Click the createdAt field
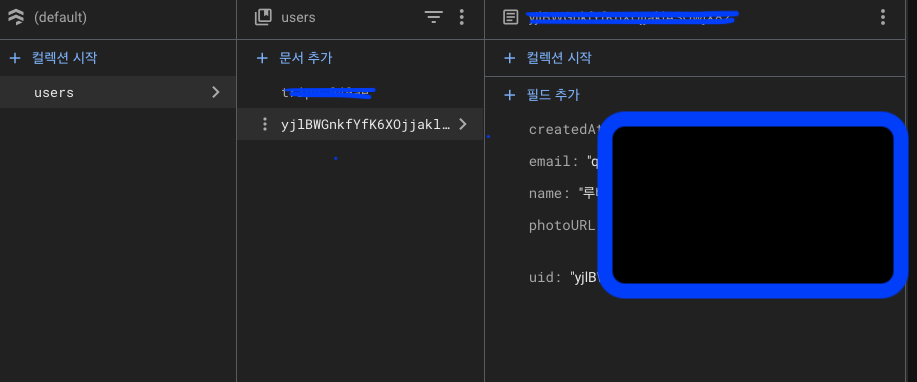The image size is (917, 382). point(563,129)
